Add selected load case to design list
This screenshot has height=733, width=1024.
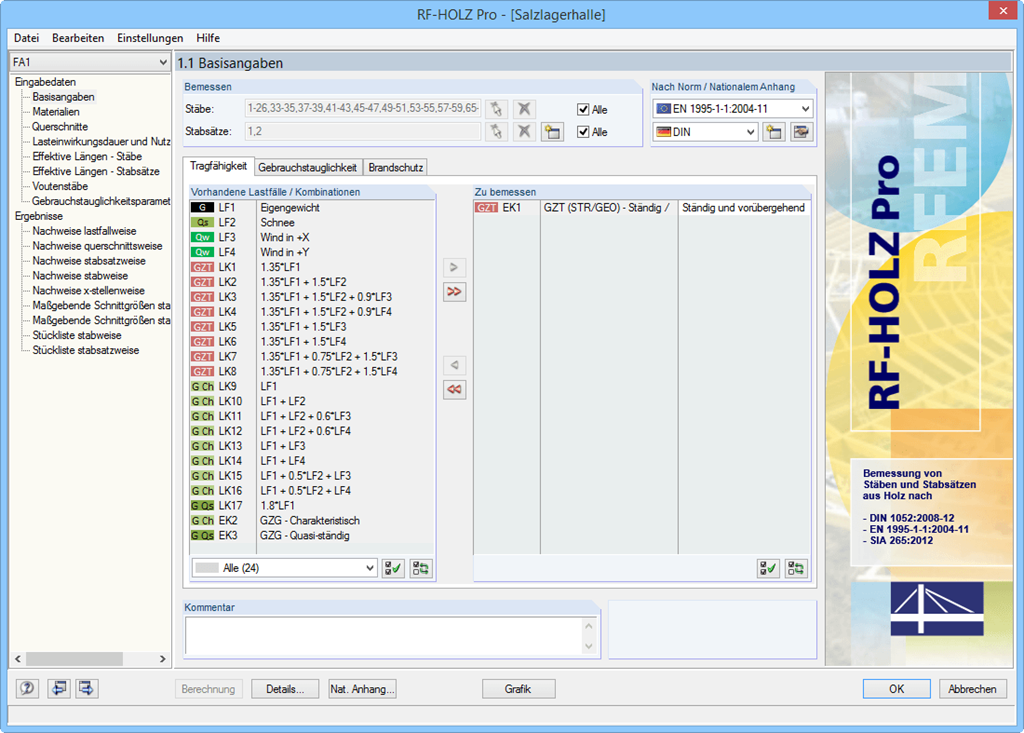(x=455, y=267)
